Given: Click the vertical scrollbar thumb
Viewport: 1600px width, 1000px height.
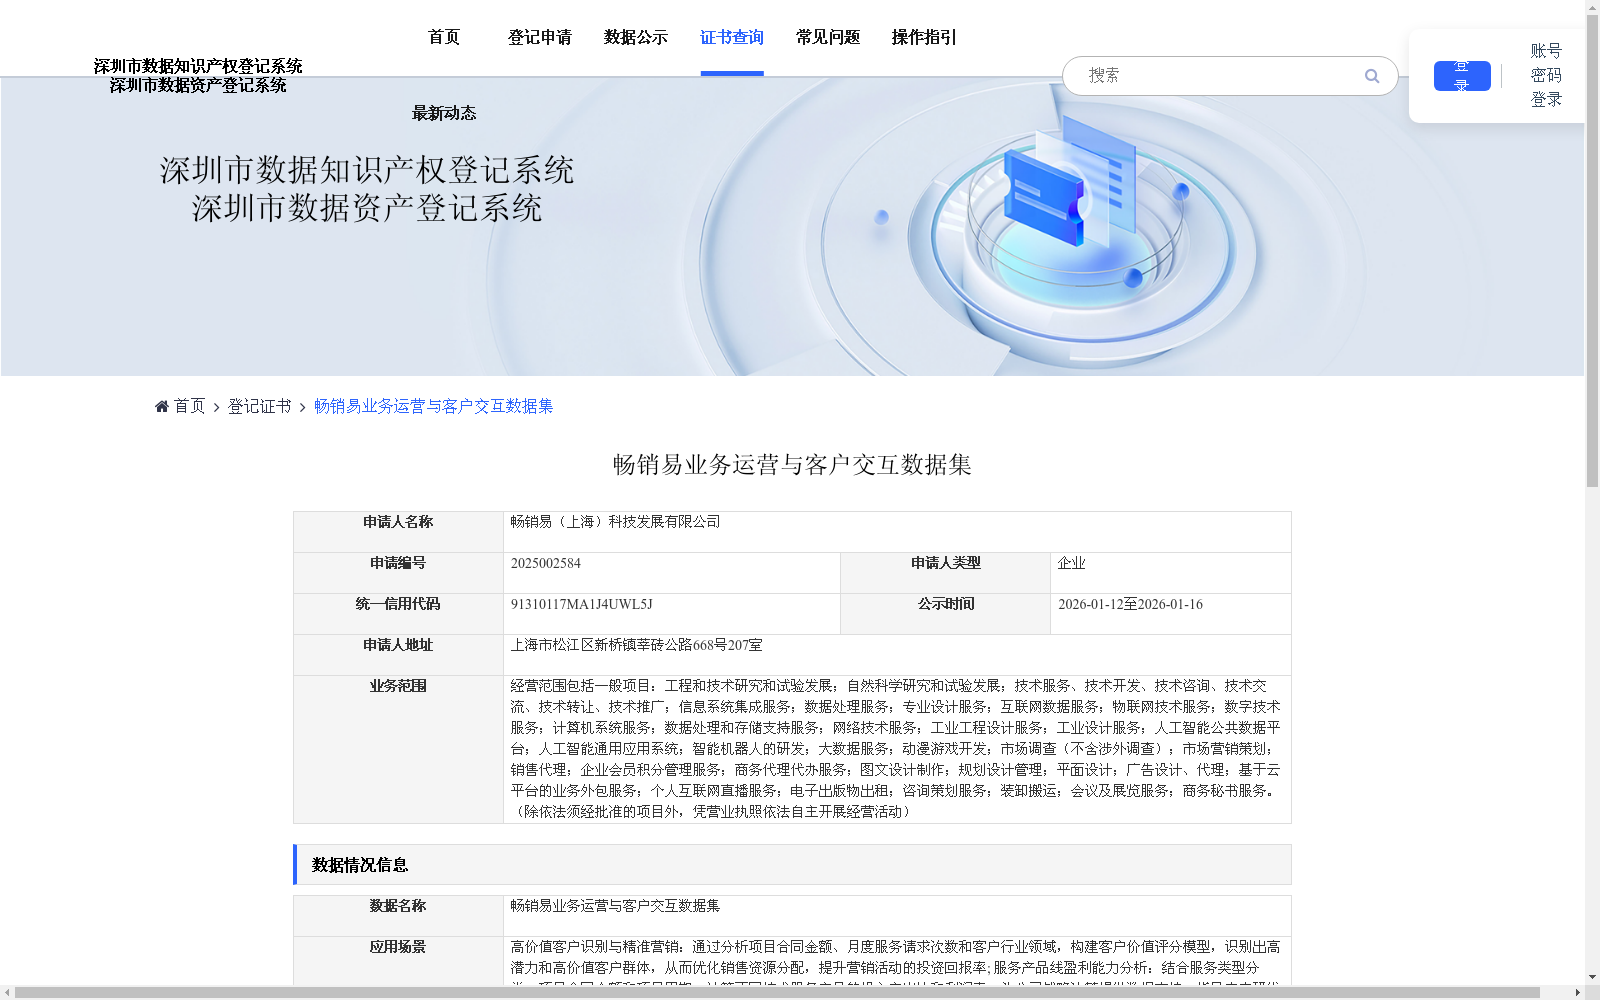Looking at the screenshot, I should [x=1592, y=251].
